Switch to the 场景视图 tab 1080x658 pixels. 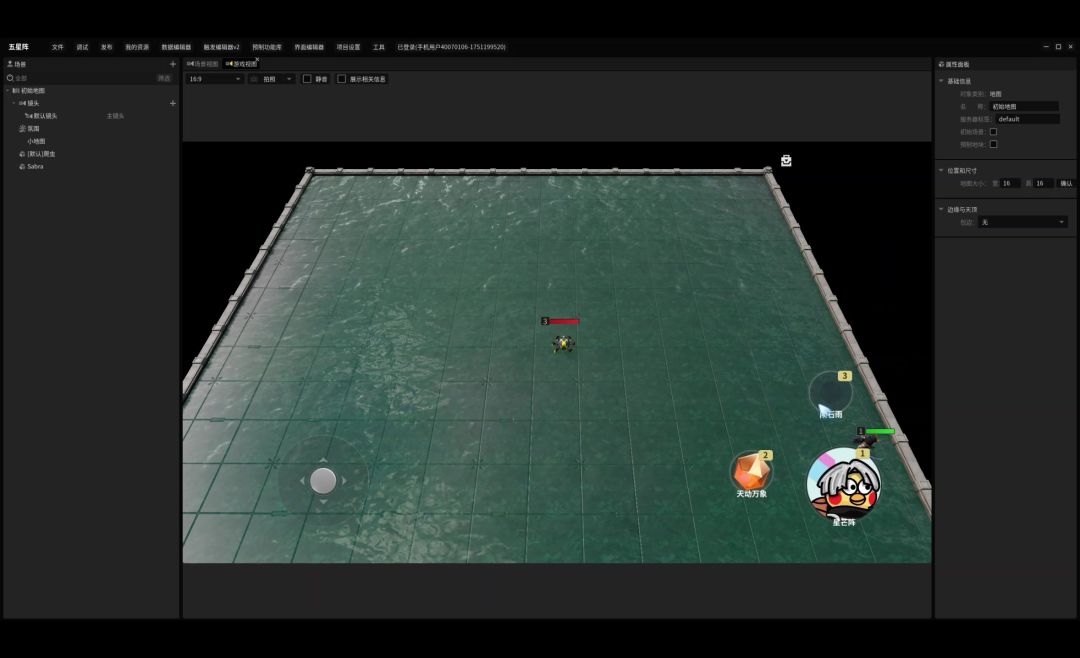pyautogui.click(x=202, y=64)
